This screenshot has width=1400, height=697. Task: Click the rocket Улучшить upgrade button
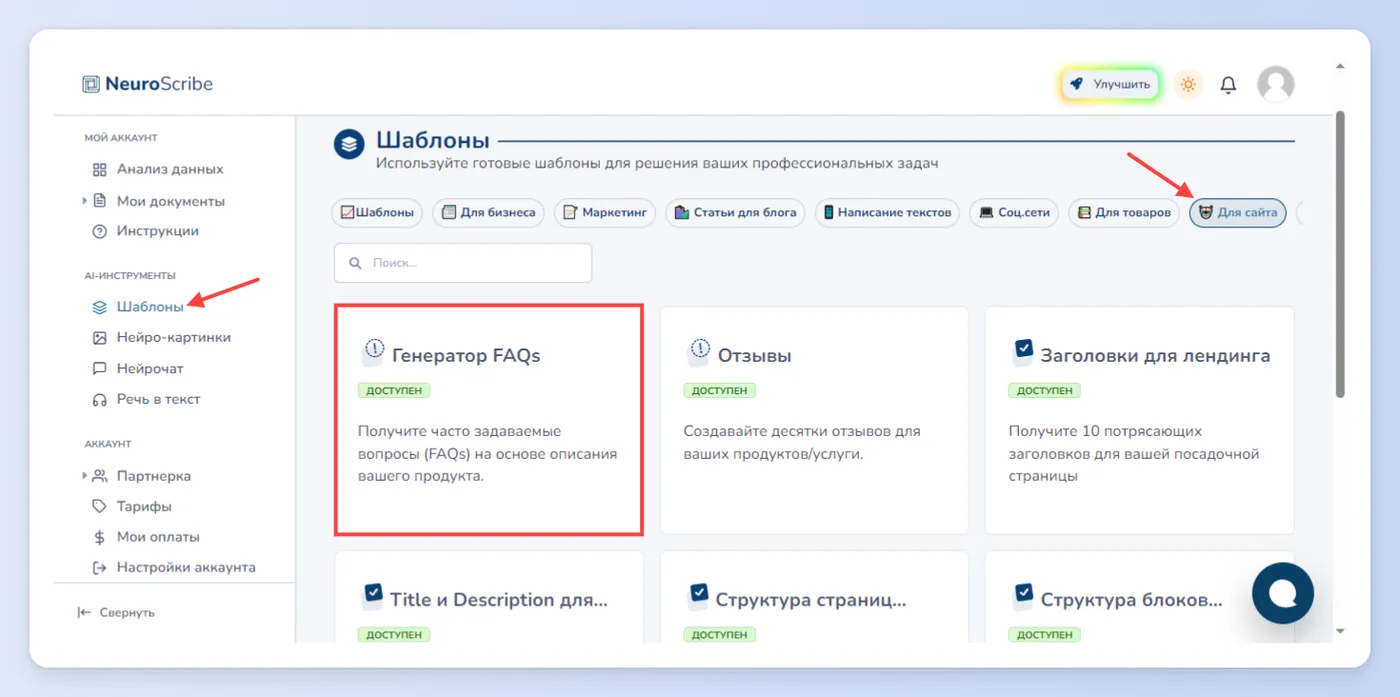coord(1110,85)
